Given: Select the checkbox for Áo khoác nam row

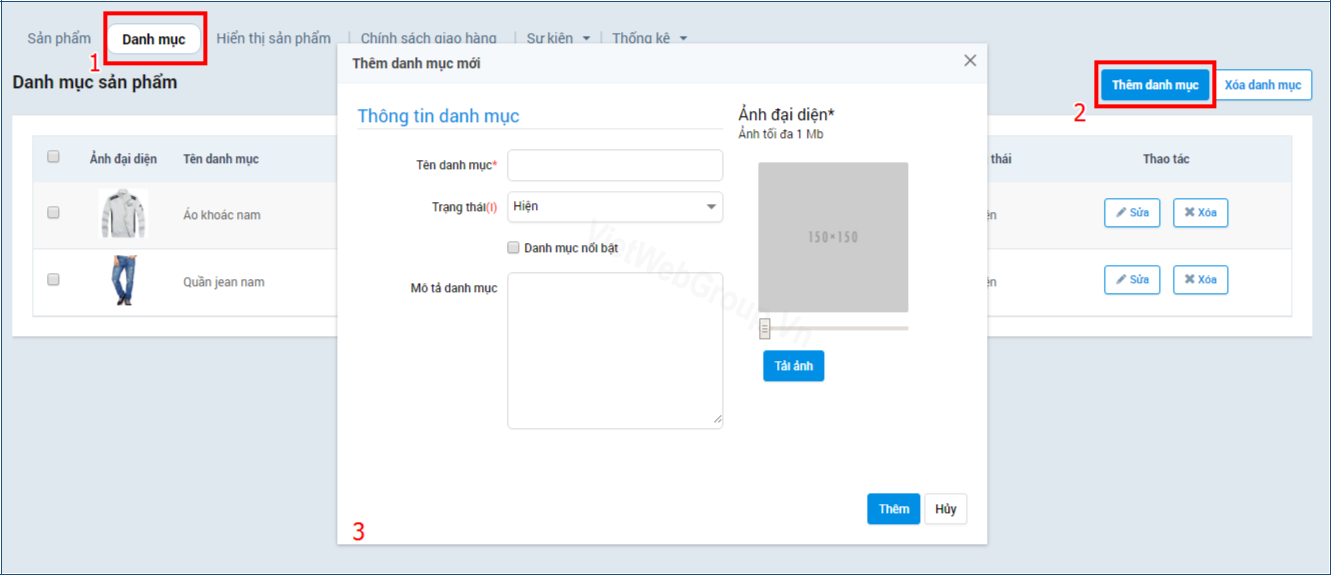Looking at the screenshot, I should tap(54, 213).
